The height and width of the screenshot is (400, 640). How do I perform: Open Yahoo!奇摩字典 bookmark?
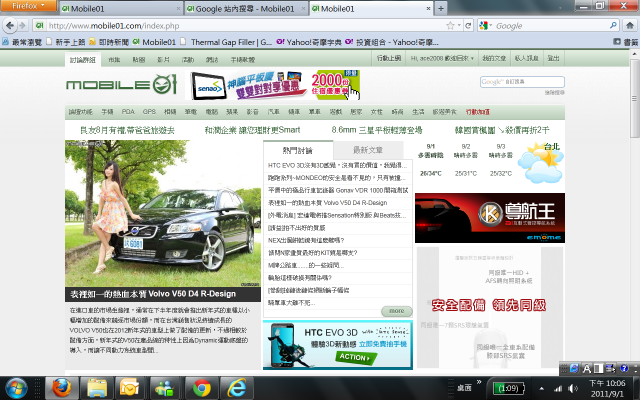[x=309, y=42]
